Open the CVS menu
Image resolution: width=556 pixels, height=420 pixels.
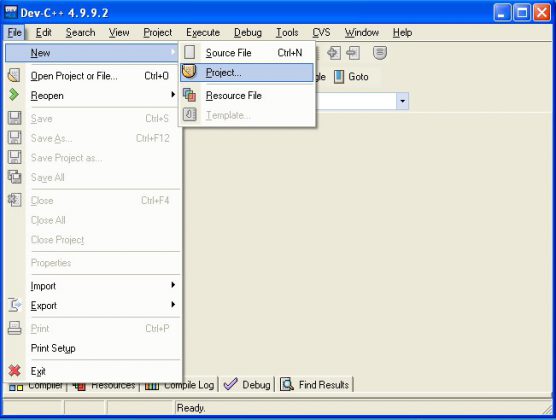[321, 33]
